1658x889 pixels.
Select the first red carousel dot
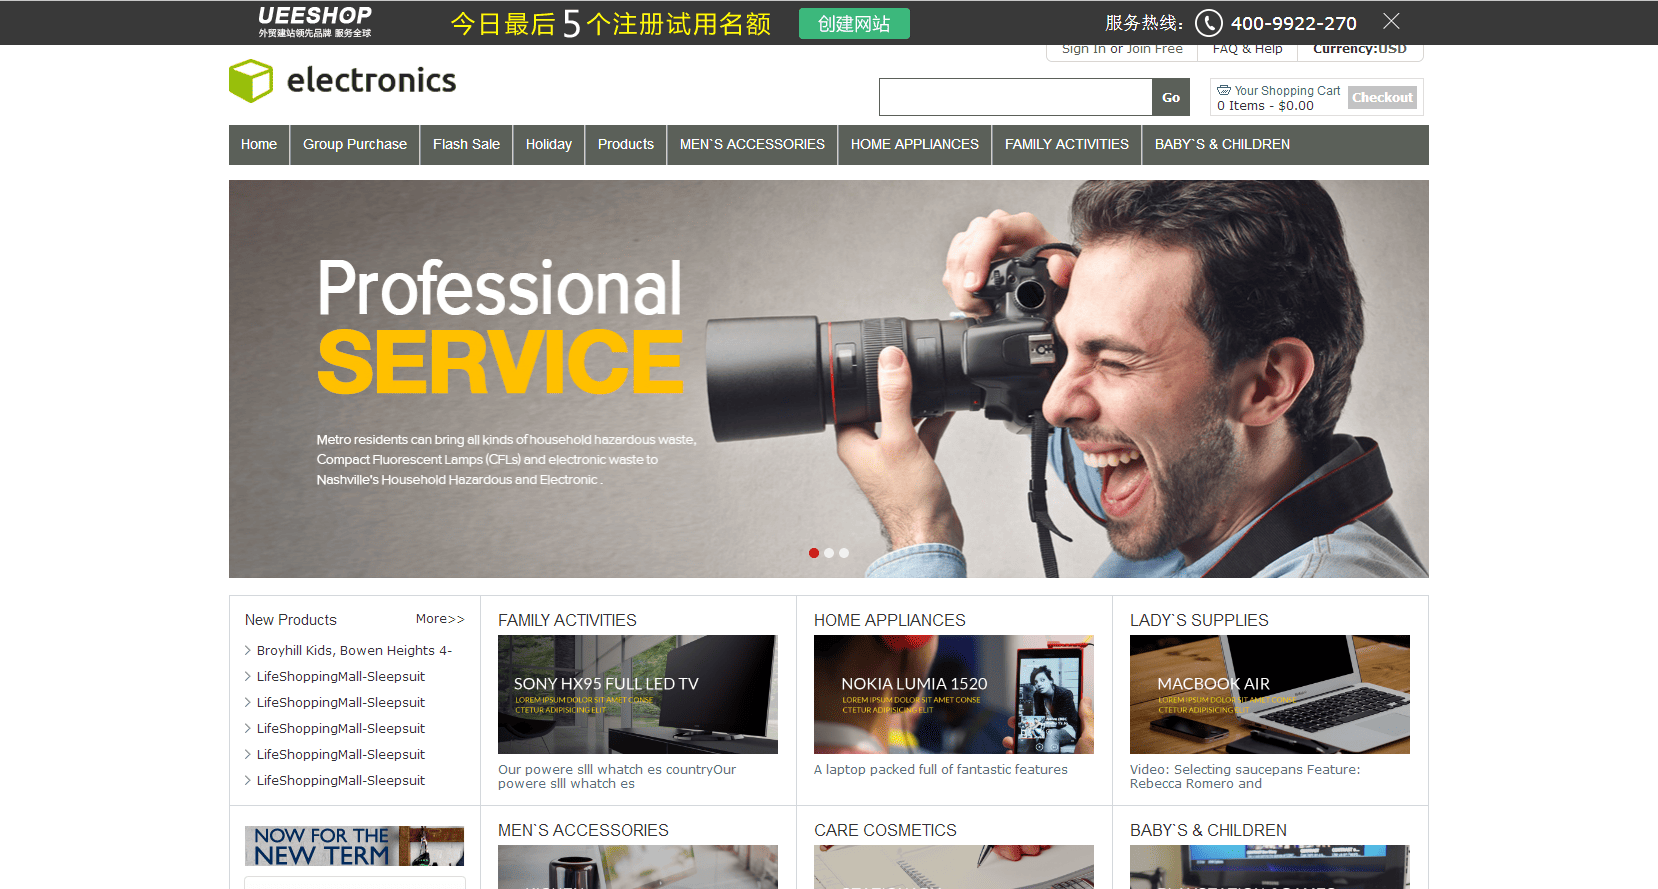814,553
